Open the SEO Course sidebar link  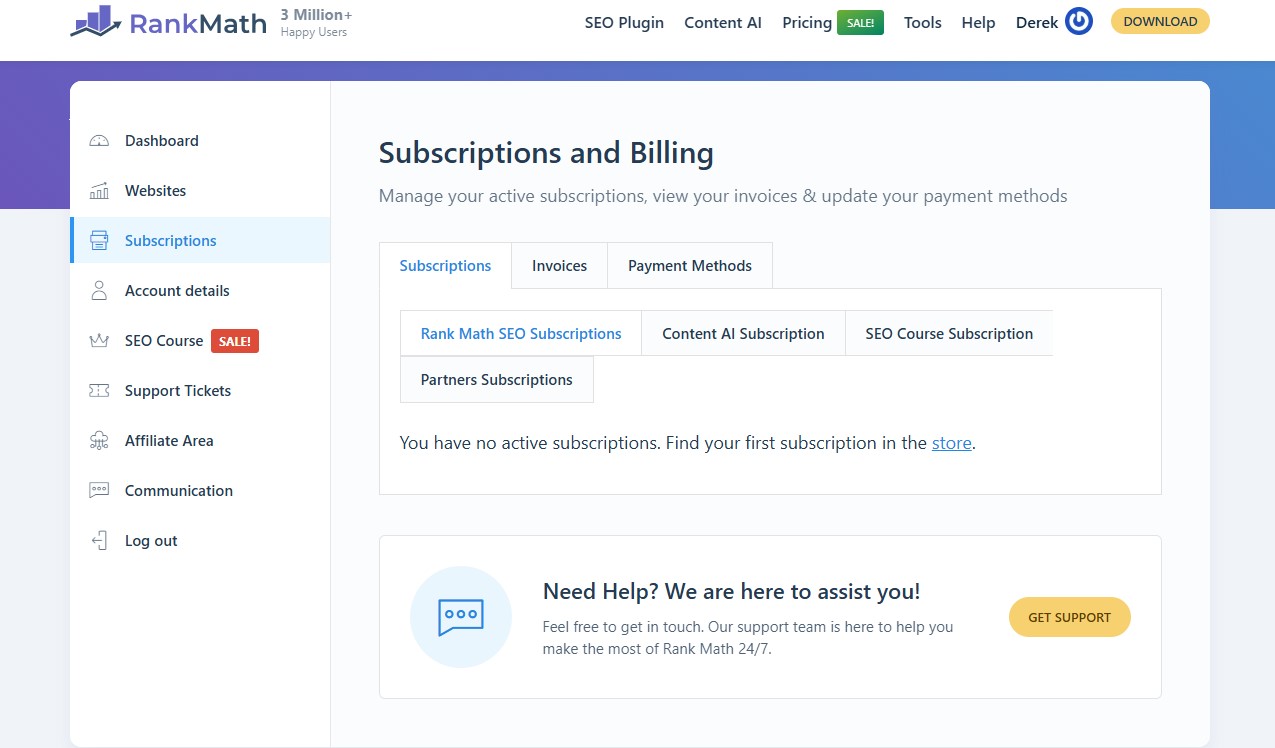coord(164,341)
